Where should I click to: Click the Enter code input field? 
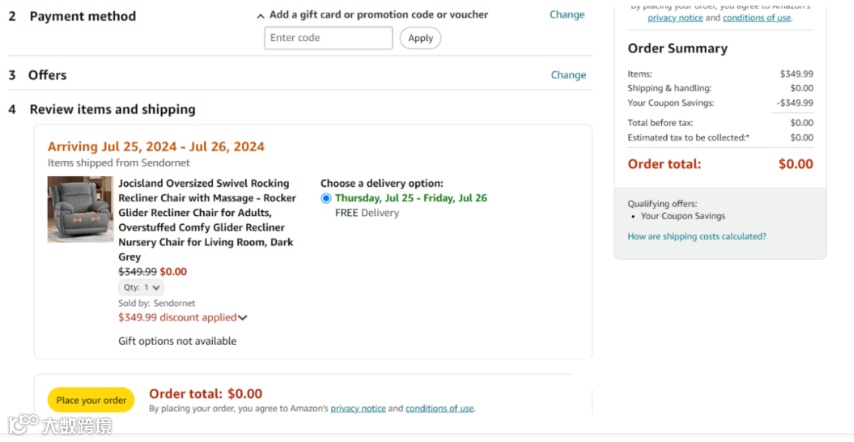(328, 38)
